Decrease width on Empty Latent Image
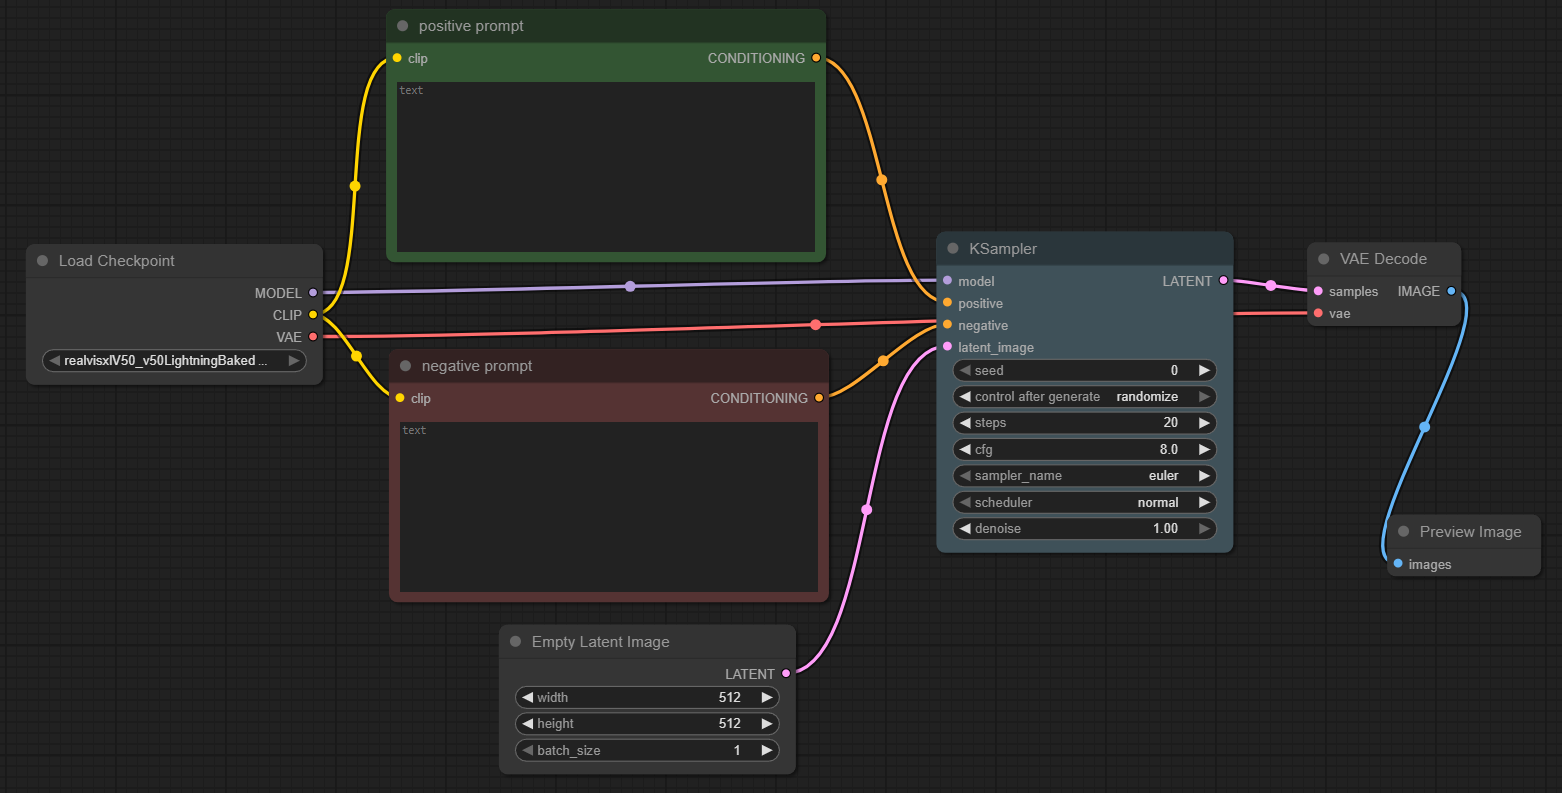Image resolution: width=1562 pixels, height=793 pixels. 527,697
